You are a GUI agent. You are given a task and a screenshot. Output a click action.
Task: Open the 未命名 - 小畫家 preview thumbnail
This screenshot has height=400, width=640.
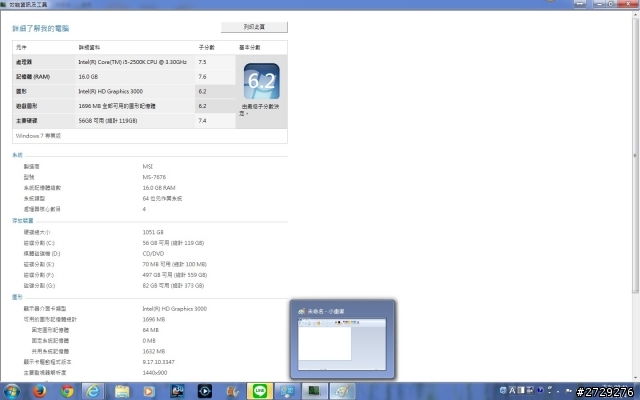click(342, 344)
